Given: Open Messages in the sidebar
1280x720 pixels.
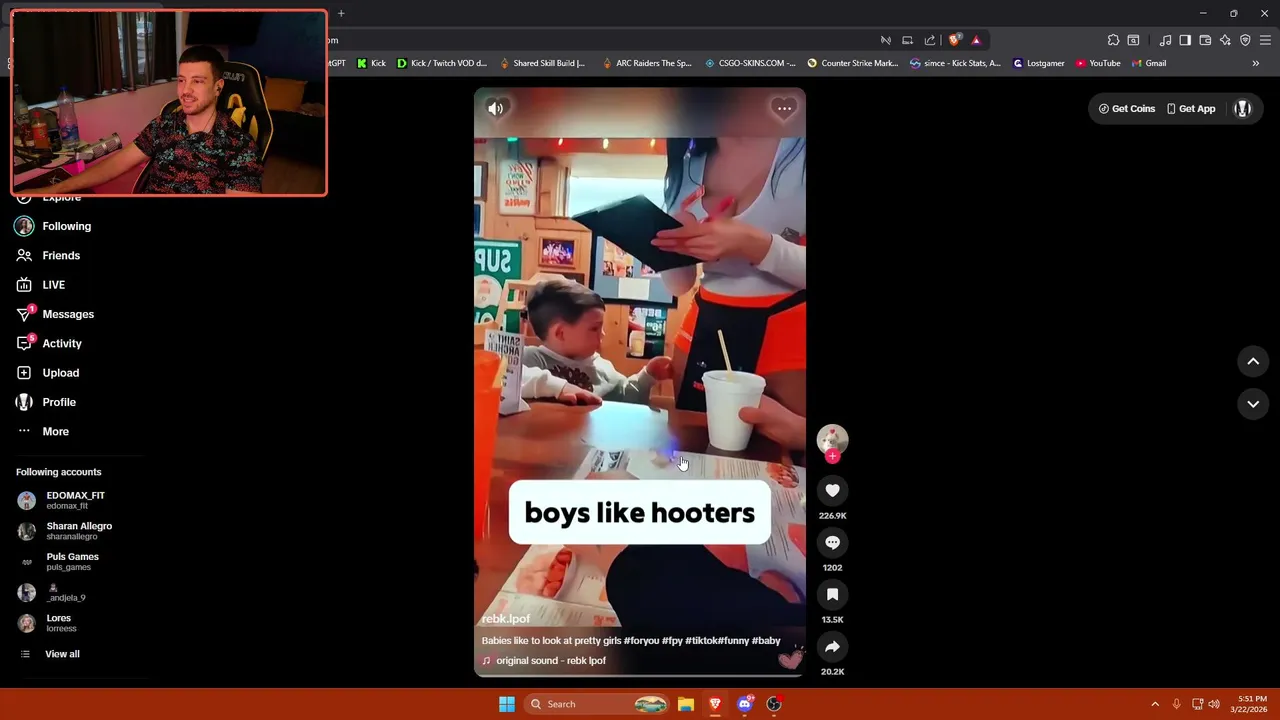Looking at the screenshot, I should 55,314.
